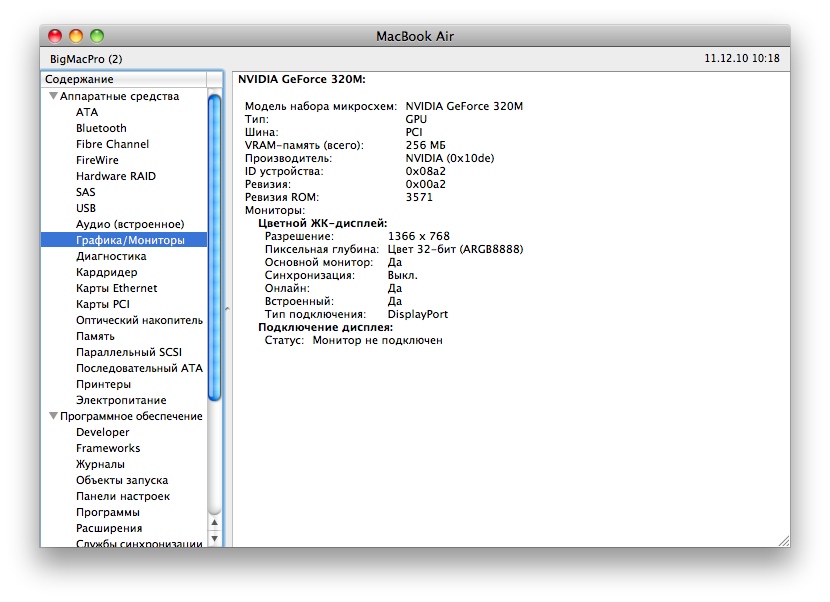Collapse the Программное обеспечение section triangle
The width and height of the screenshot is (830, 602).
point(53,417)
